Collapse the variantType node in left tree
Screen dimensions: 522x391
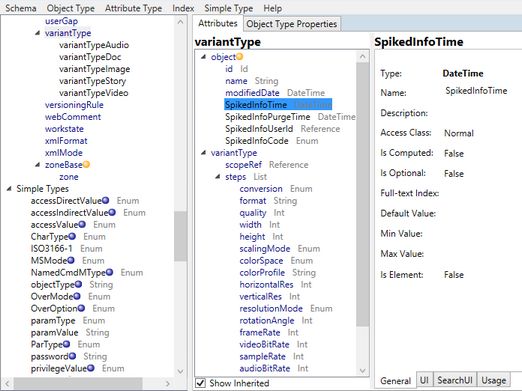point(38,33)
